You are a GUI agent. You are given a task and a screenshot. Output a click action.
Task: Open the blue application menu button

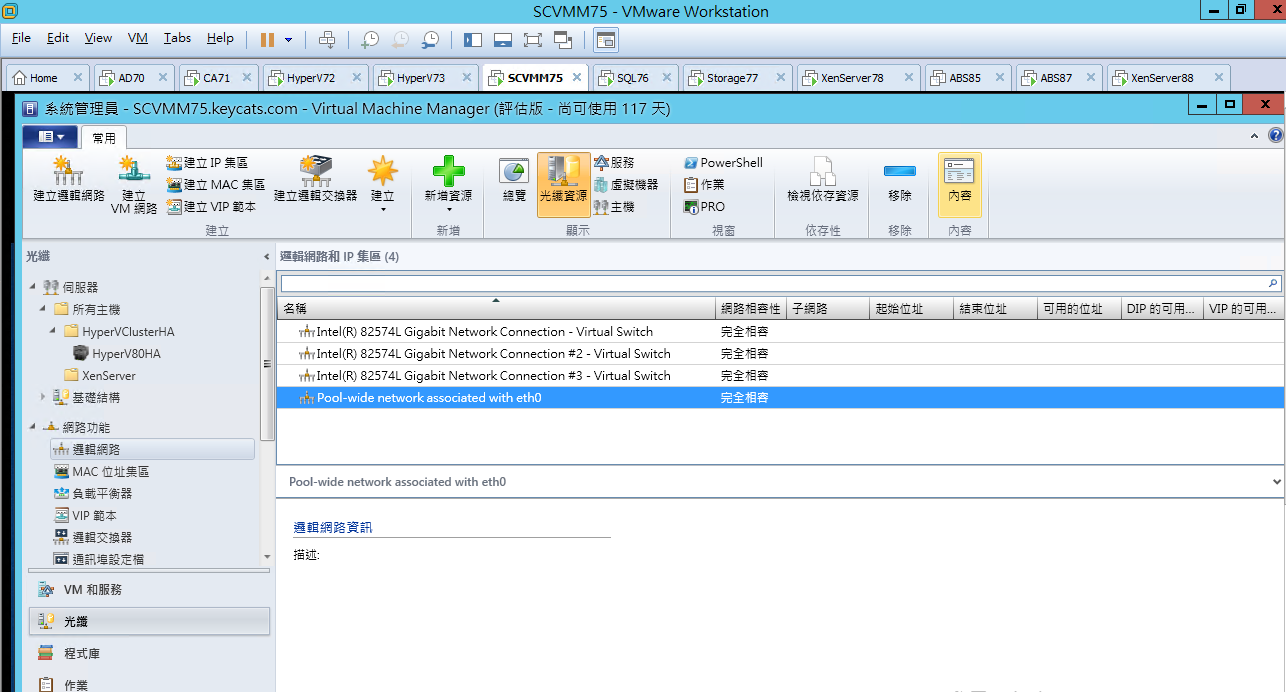[50, 137]
